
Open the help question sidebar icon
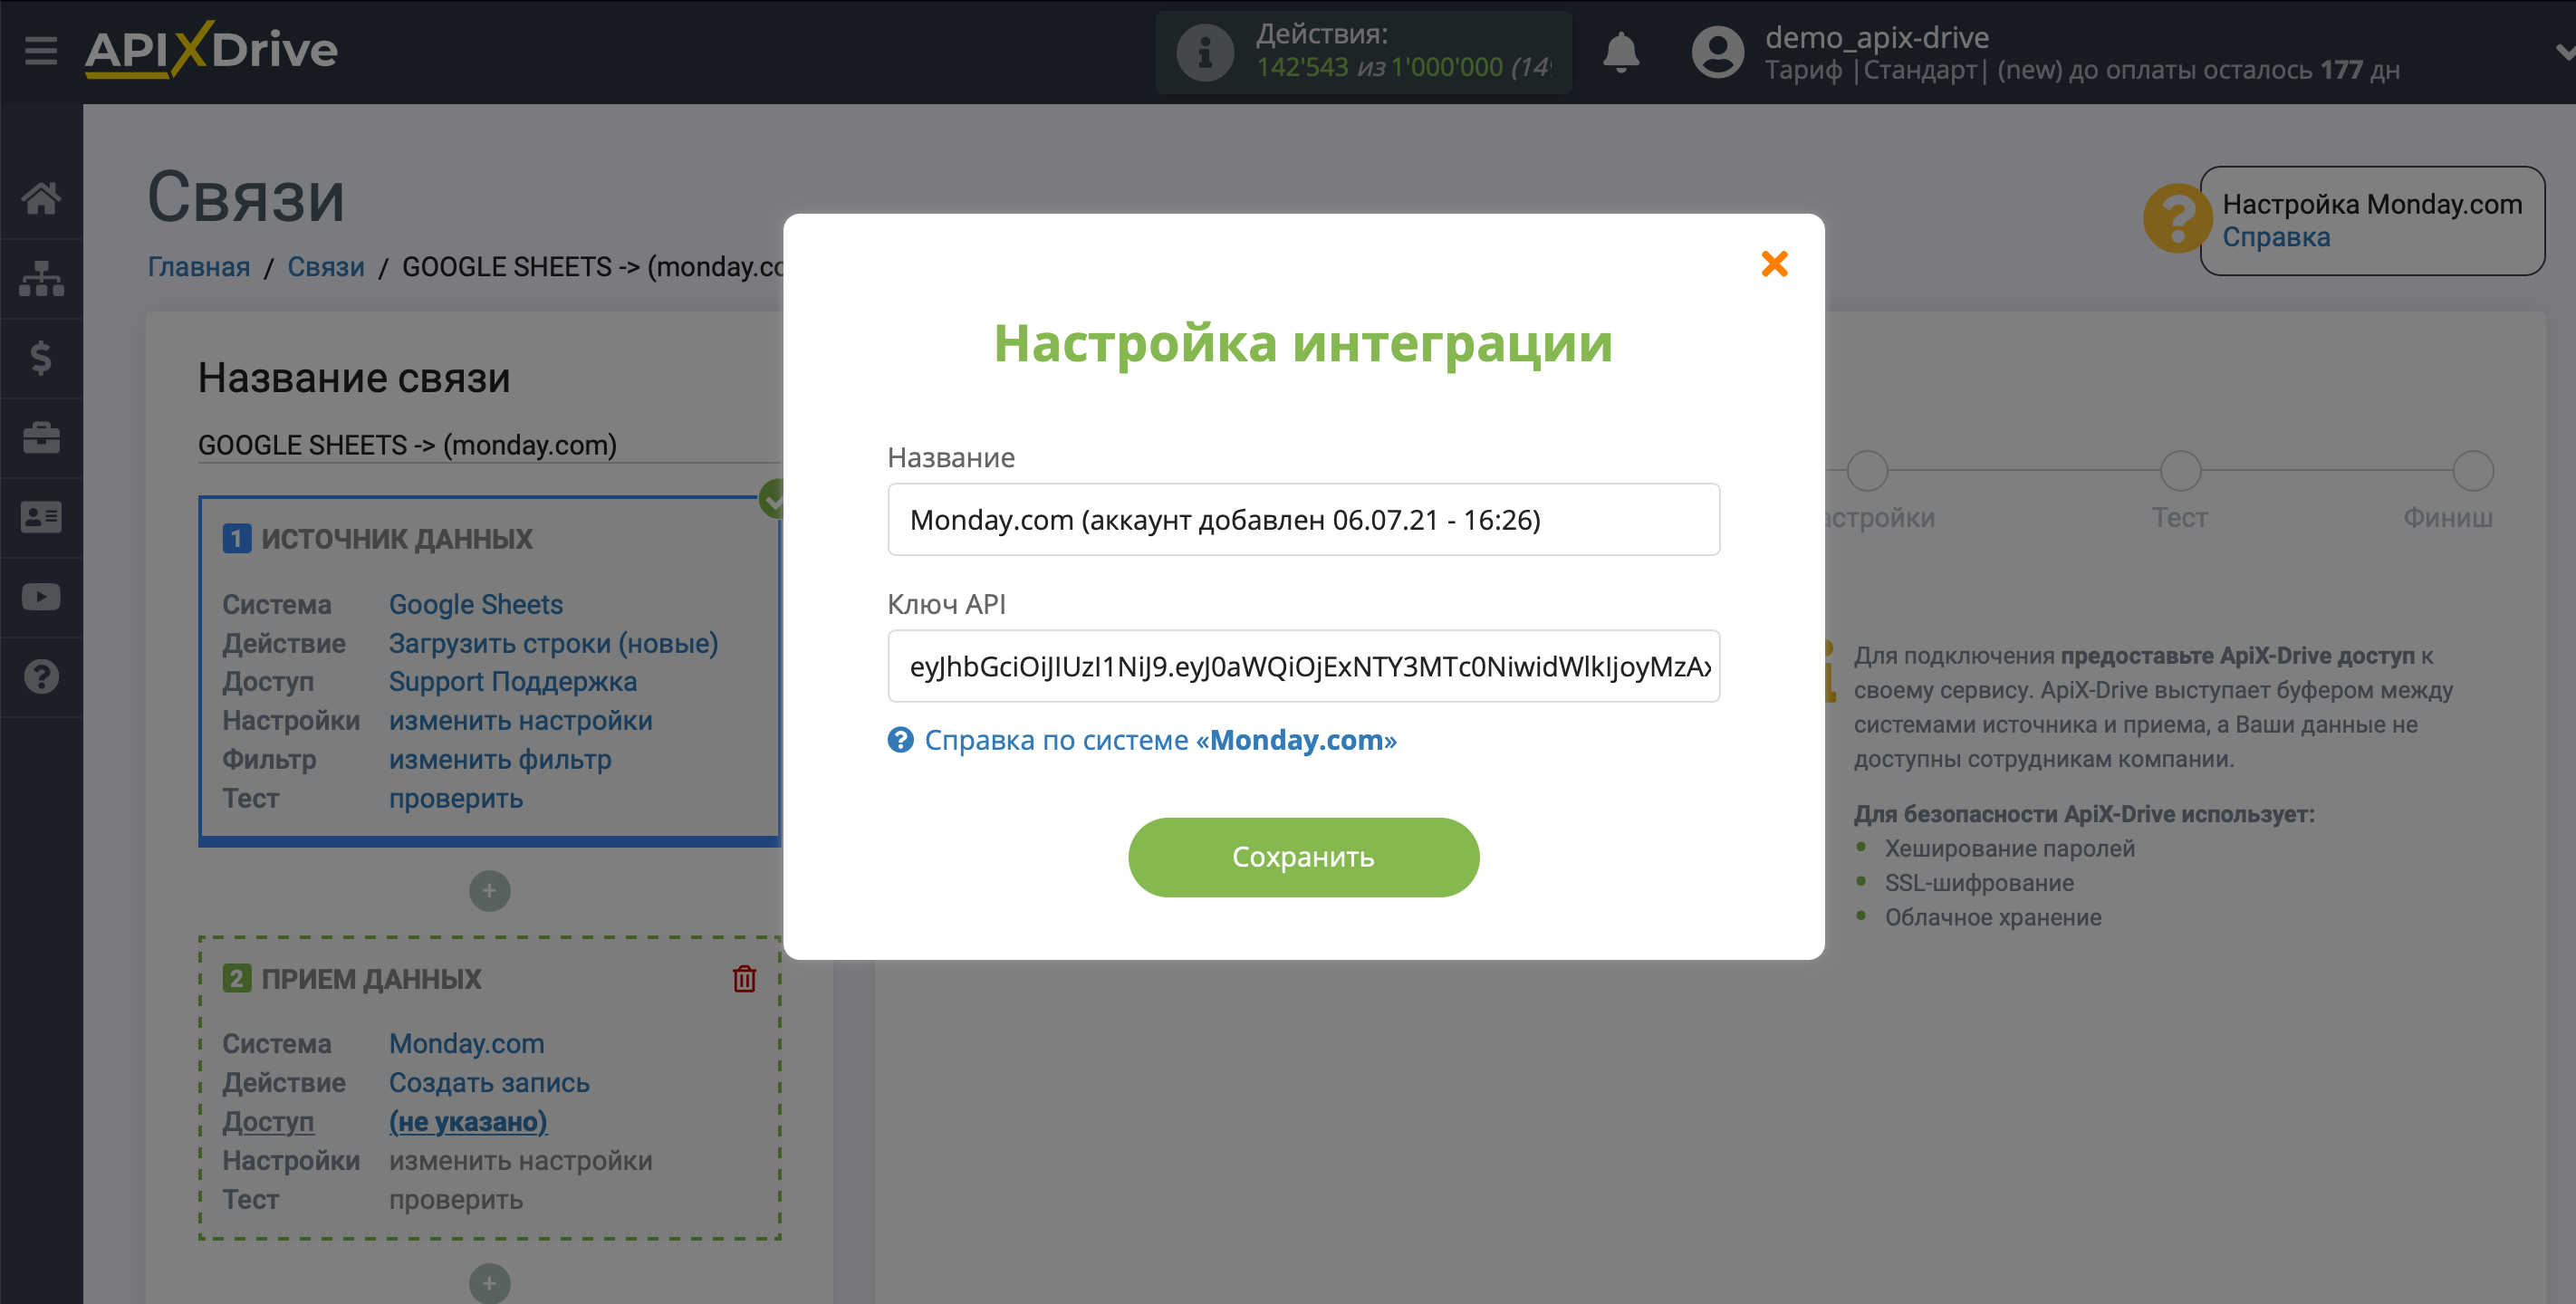(41, 677)
